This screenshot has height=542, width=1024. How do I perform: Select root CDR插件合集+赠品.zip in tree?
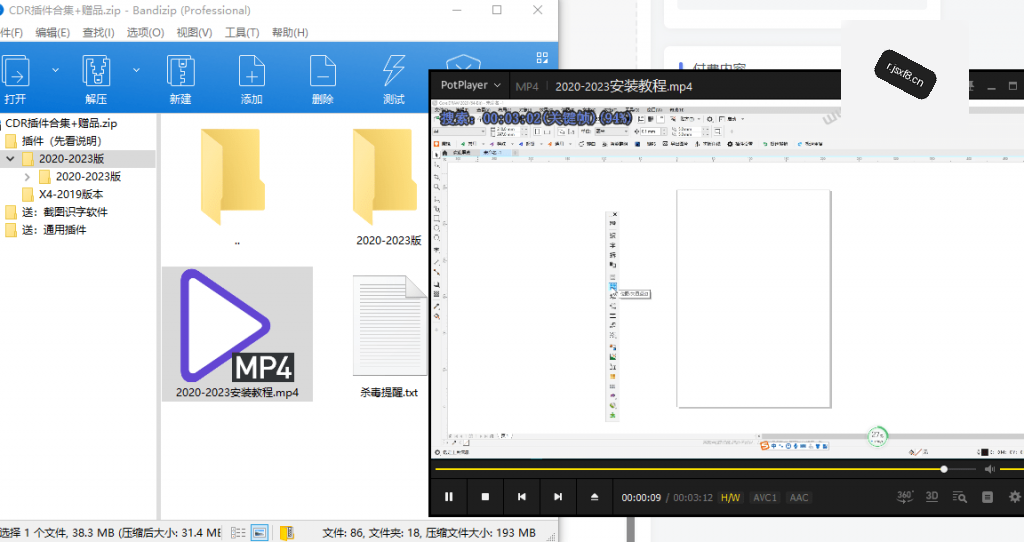[61, 123]
